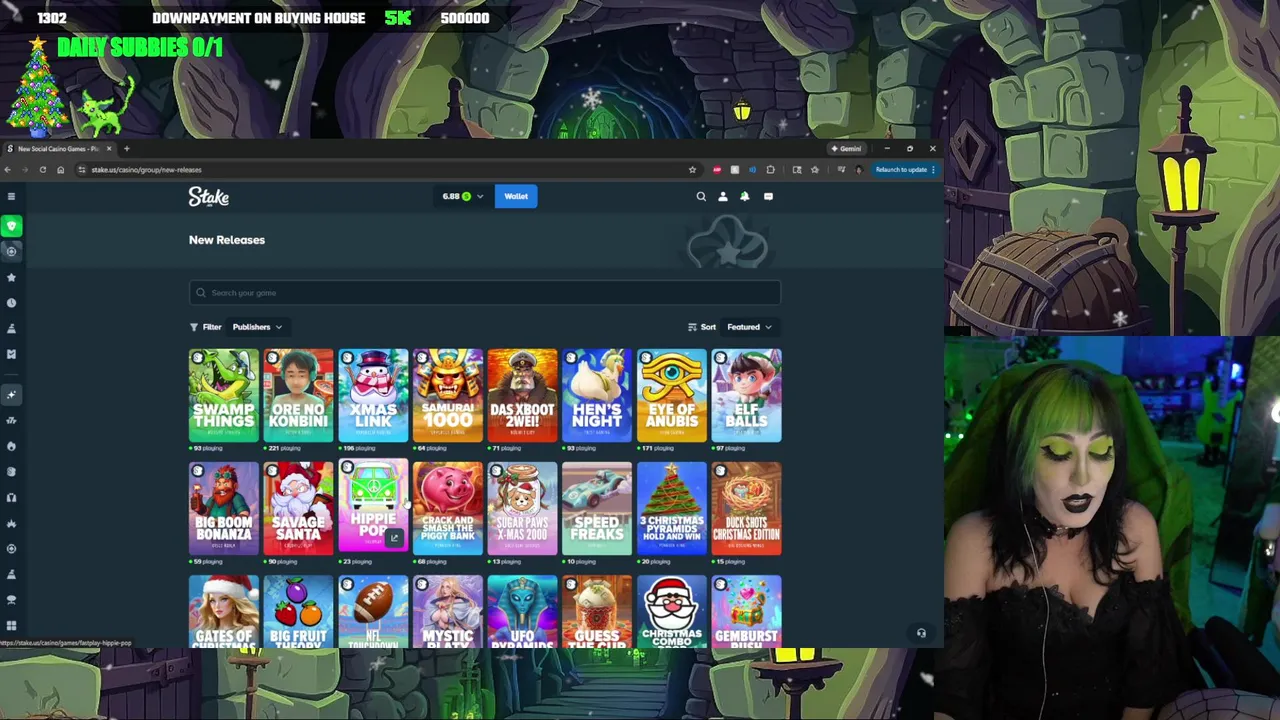Open Hen's Night game thumbnail

click(x=597, y=395)
